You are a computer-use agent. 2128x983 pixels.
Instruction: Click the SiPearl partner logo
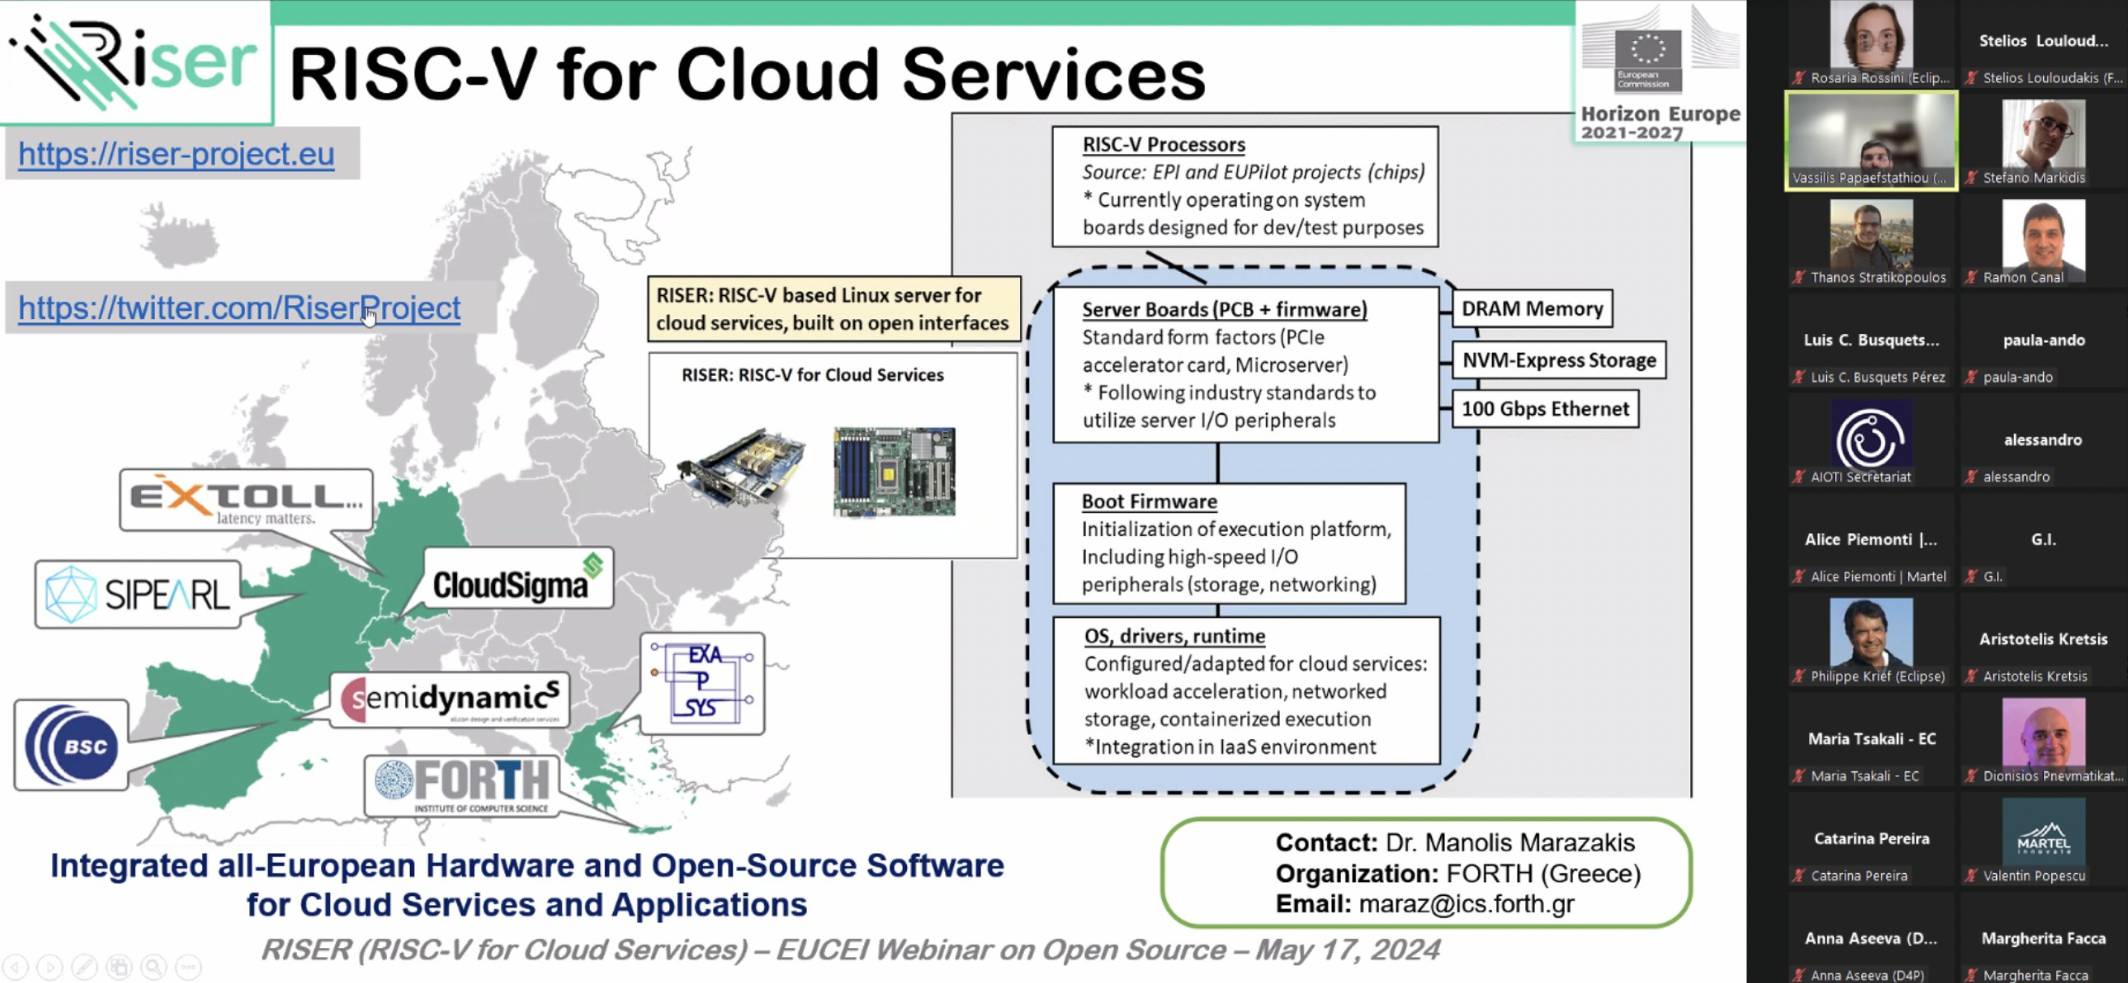[x=138, y=595]
